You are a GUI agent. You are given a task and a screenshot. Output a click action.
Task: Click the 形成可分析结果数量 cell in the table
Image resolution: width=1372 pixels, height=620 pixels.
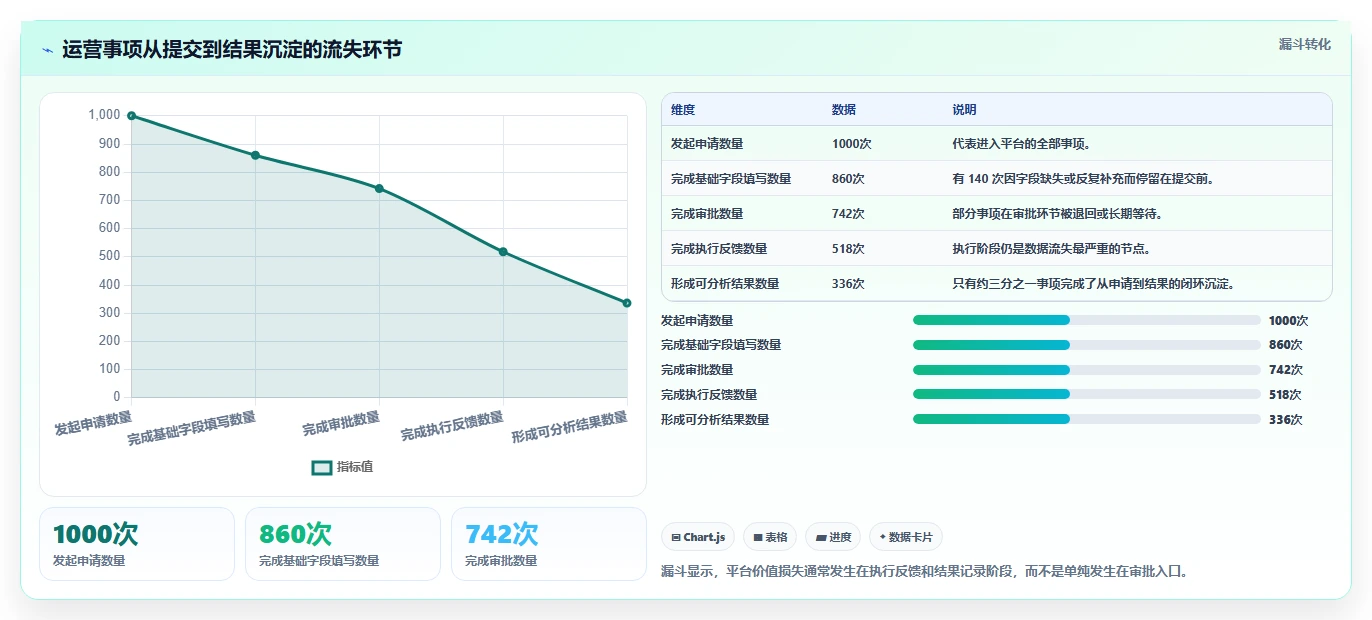point(725,284)
